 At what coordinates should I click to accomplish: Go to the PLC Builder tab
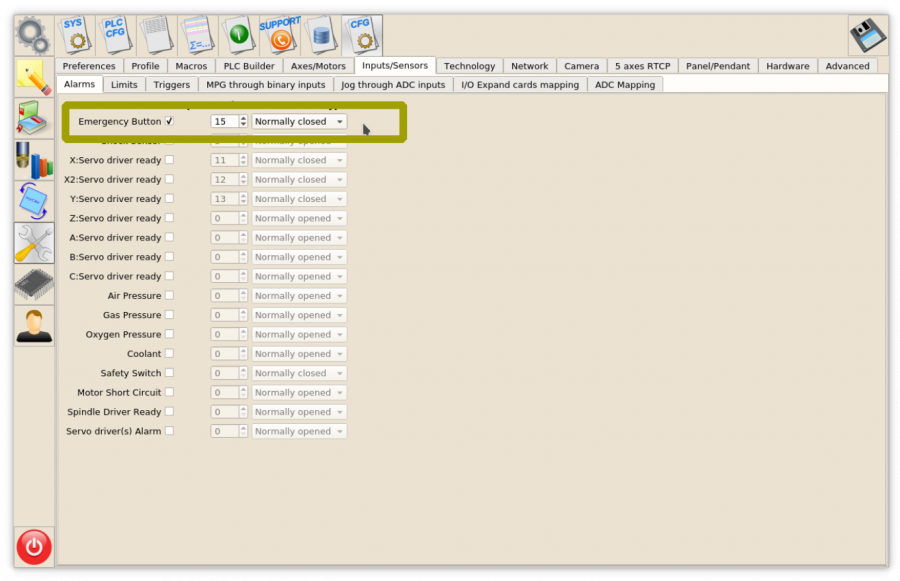[x=249, y=66]
